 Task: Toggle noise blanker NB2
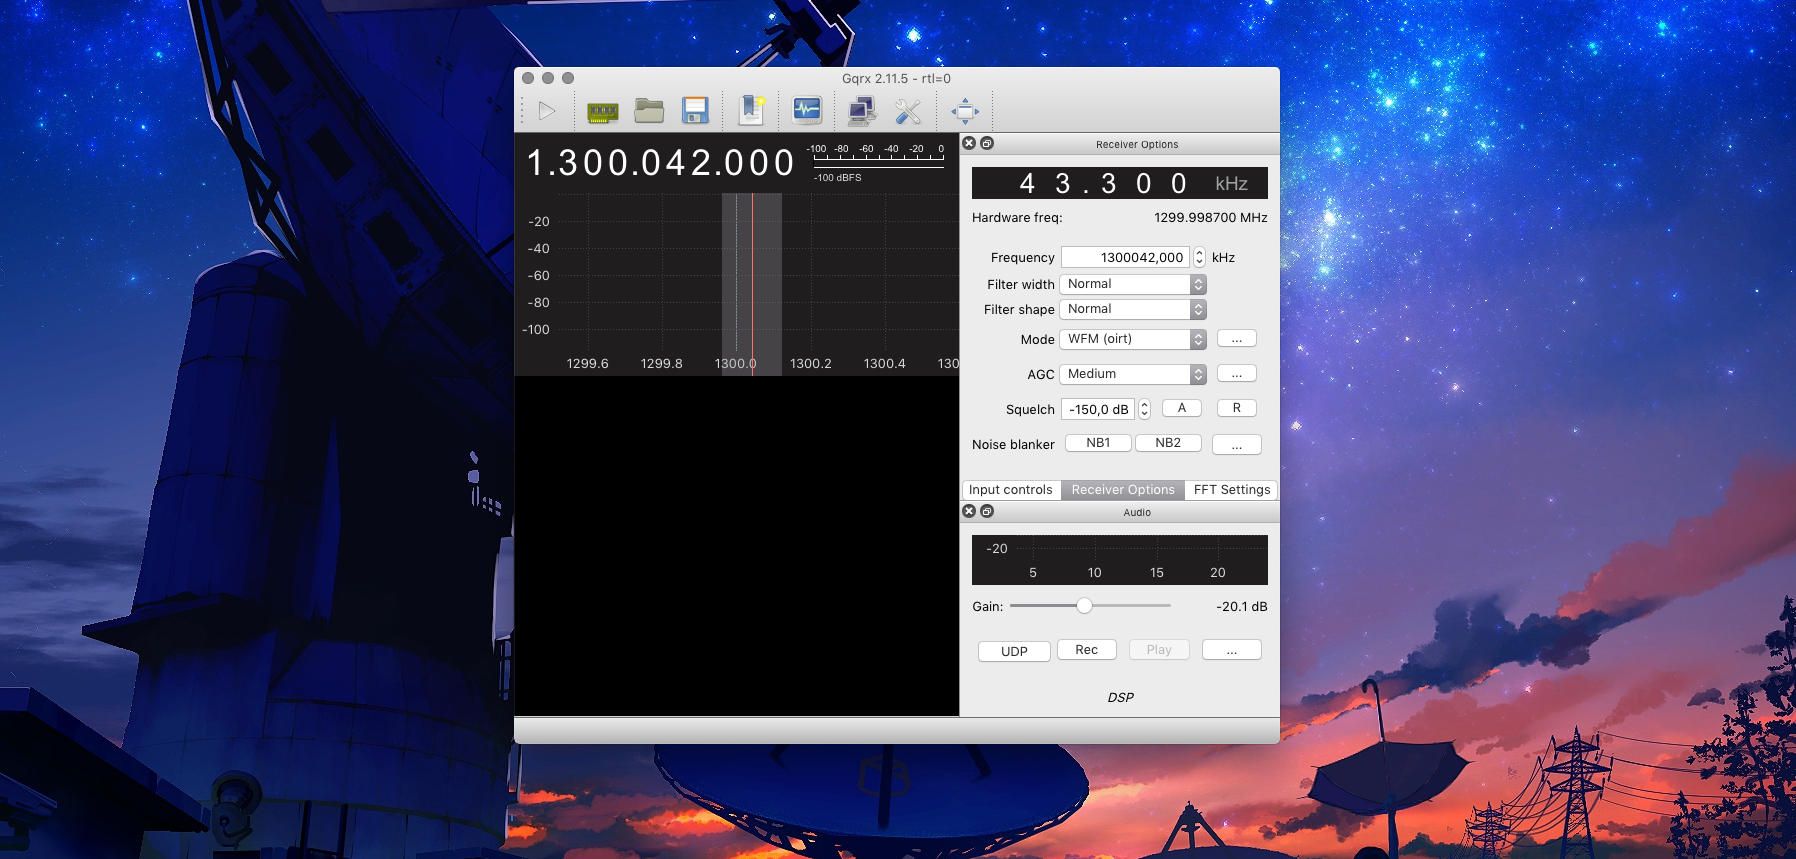point(1168,443)
